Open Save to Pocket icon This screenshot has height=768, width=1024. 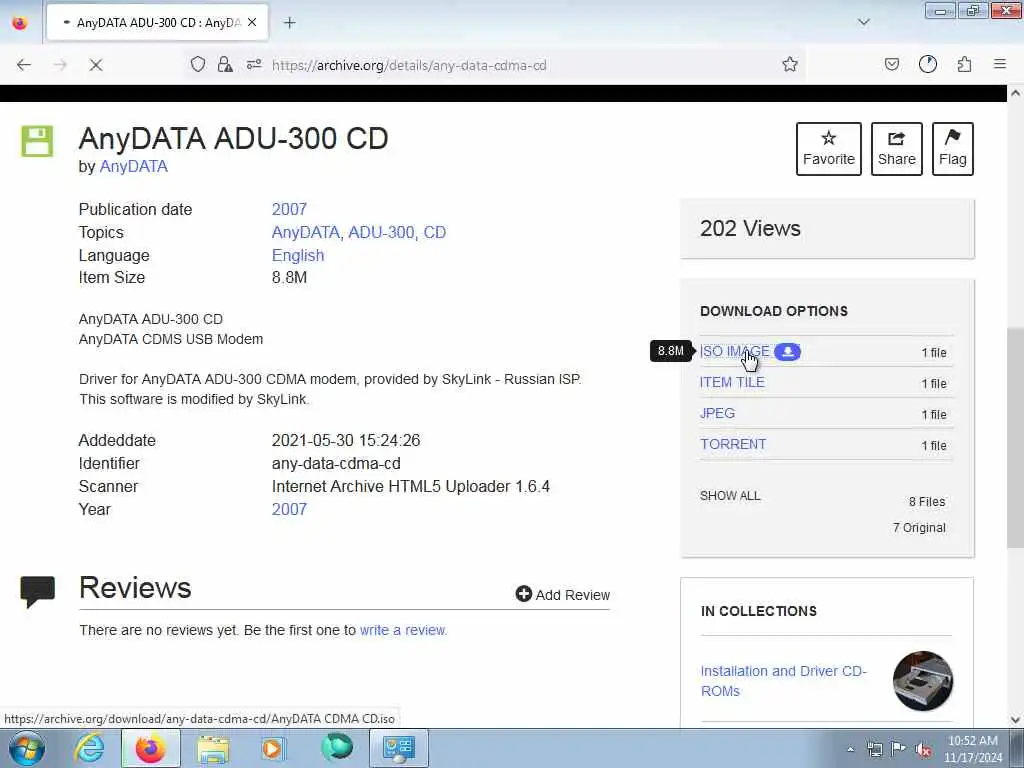[891, 64]
